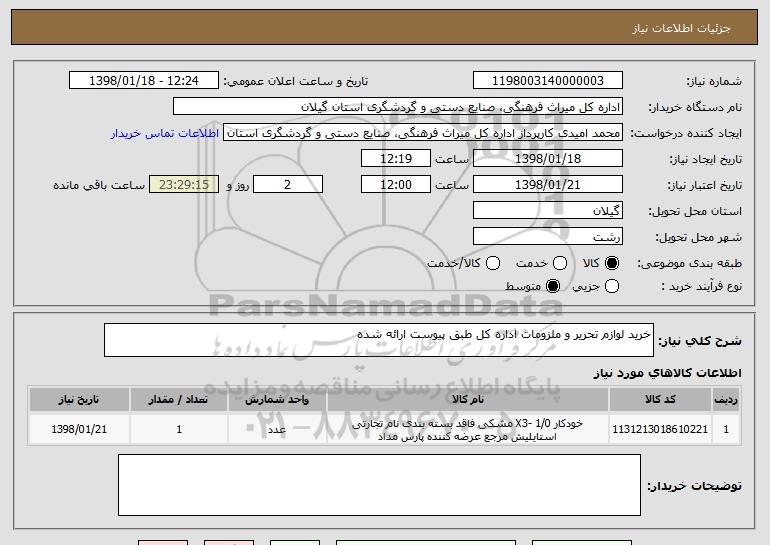
Task: Click the واحد شمارش column header
Action: click(x=277, y=400)
